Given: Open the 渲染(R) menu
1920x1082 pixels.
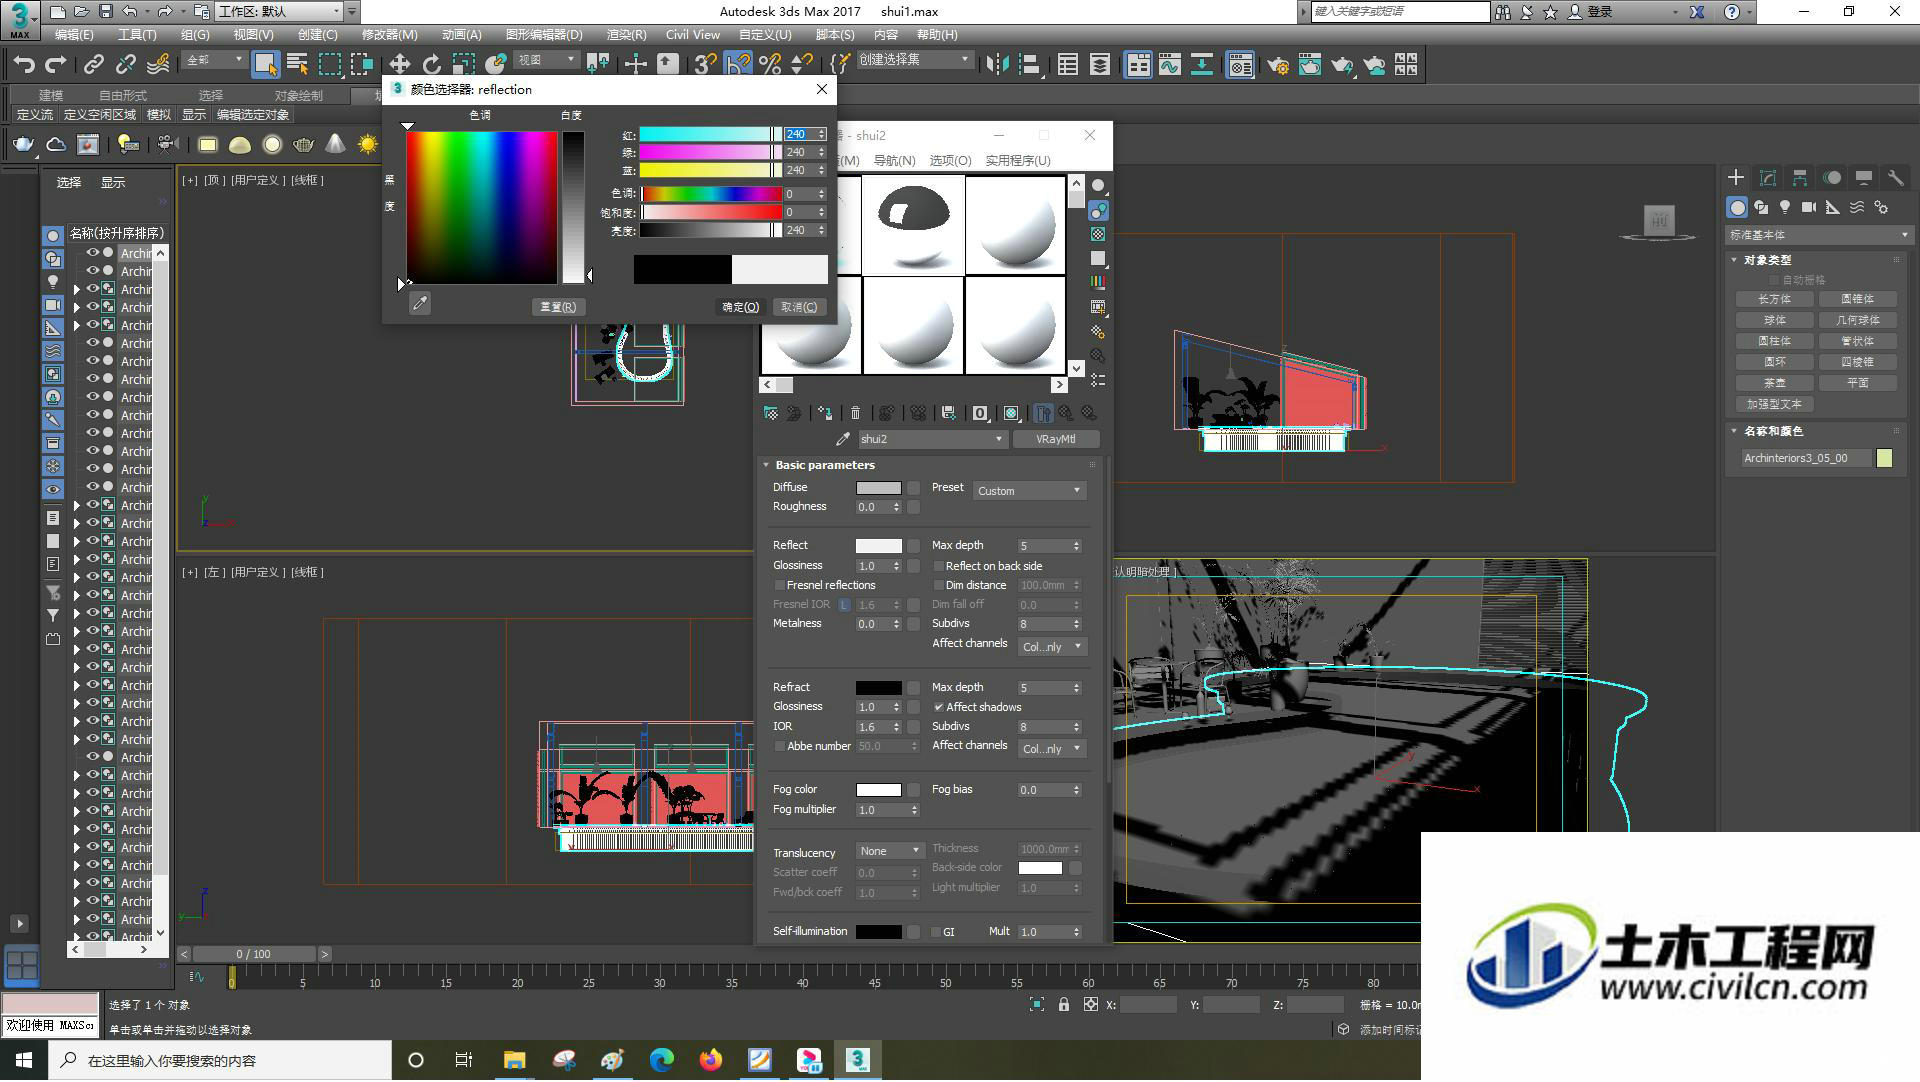Looking at the screenshot, I should tap(626, 34).
